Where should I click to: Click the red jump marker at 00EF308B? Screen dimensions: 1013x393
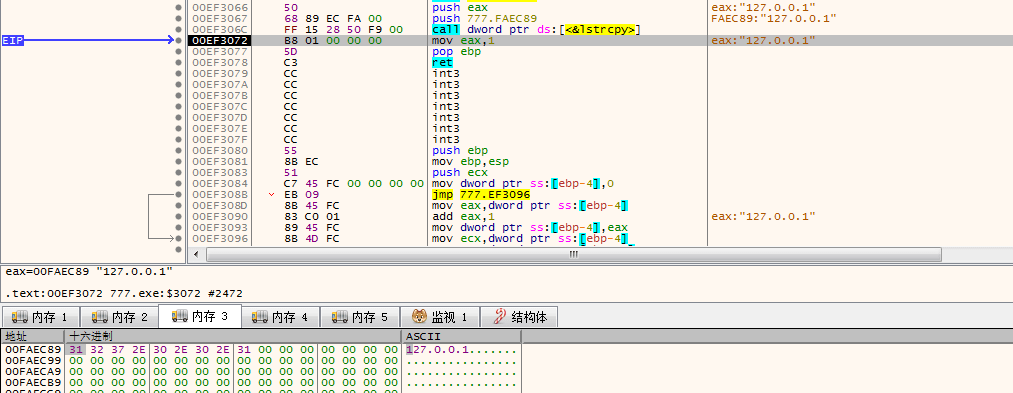pos(271,195)
